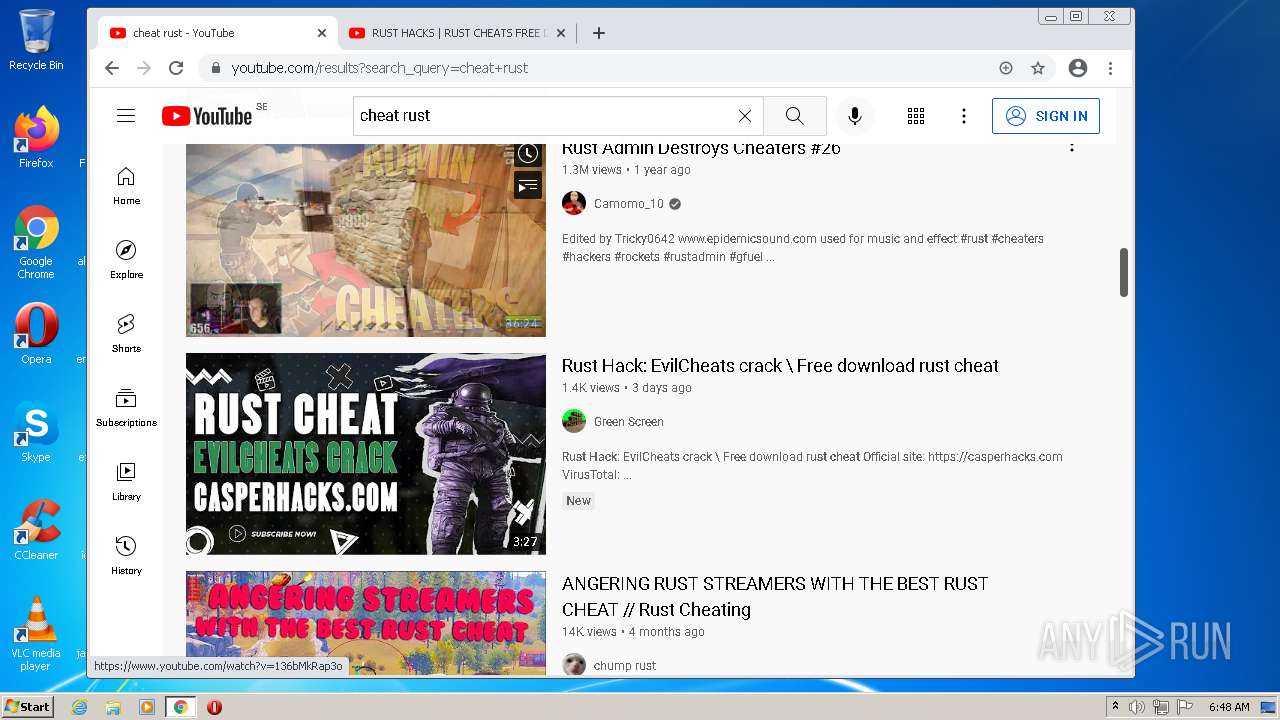Screen dimensions: 1280x720
Task: Open RUST CHEAT EvilCheats thumbnail
Action: point(366,454)
